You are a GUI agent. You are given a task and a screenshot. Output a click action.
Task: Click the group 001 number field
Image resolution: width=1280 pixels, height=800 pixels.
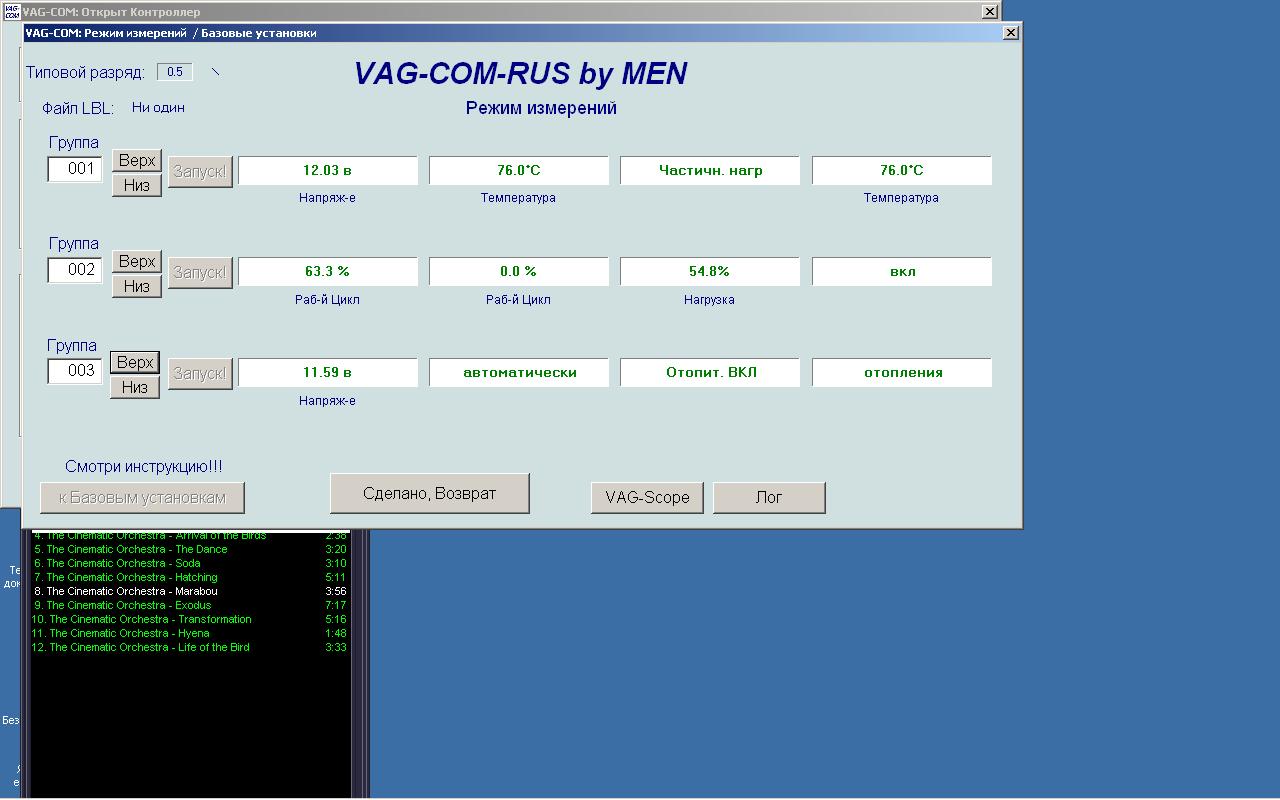tap(75, 169)
